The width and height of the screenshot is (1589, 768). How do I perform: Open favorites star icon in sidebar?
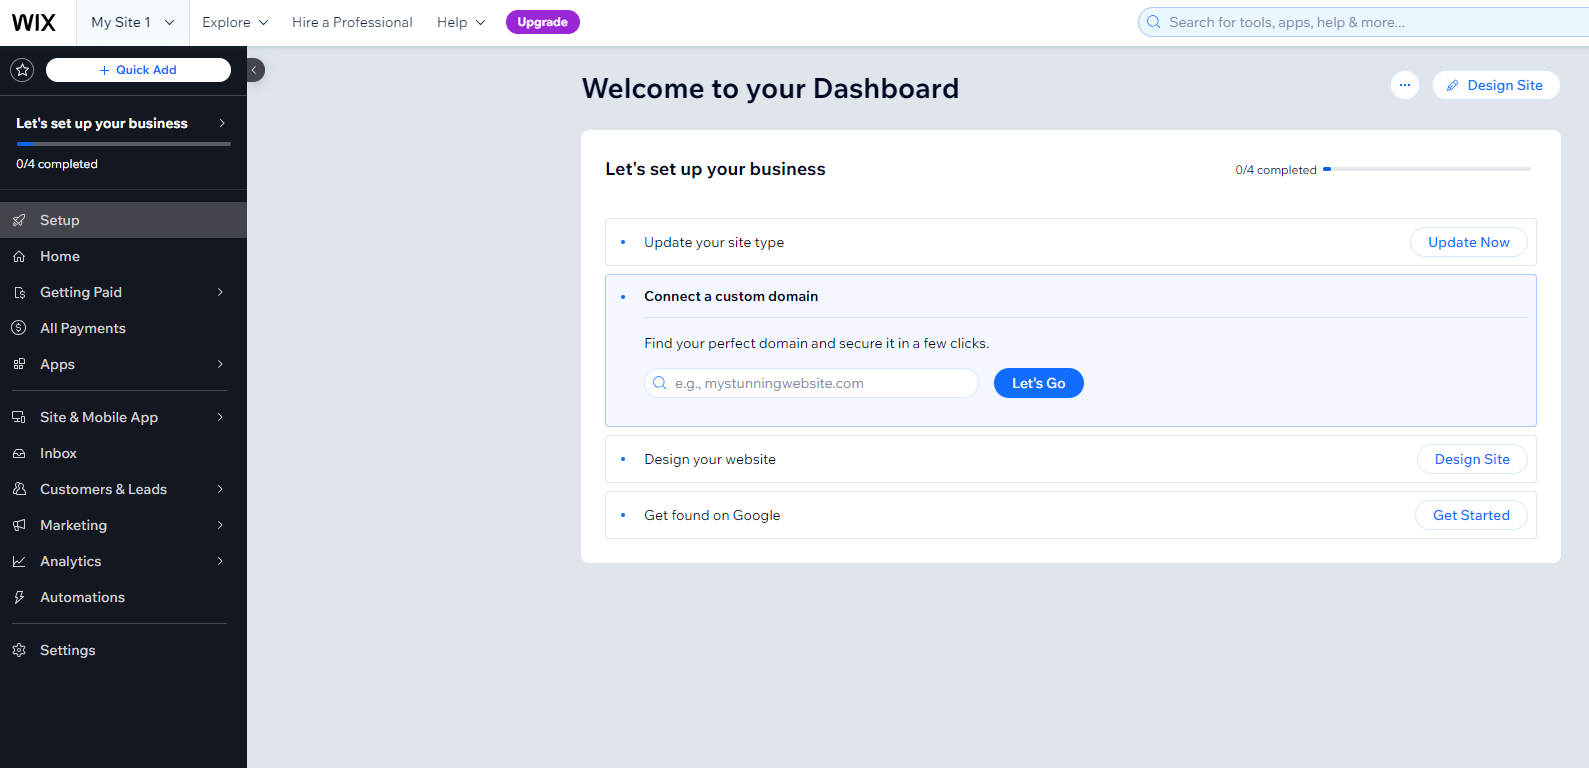[x=22, y=70]
